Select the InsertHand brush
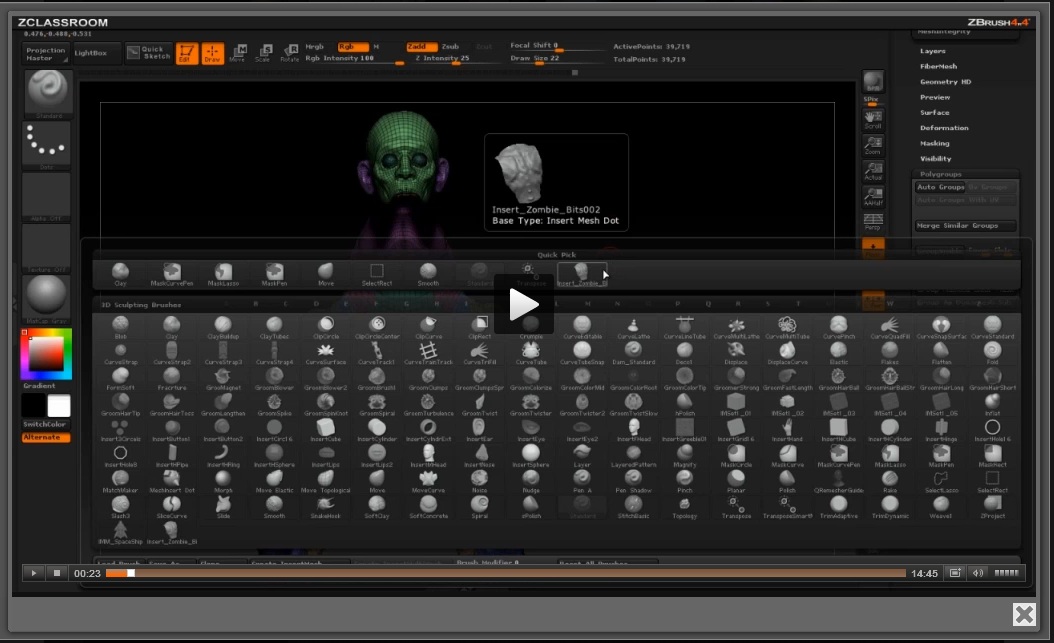The height and width of the screenshot is (643, 1054). [x=787, y=430]
